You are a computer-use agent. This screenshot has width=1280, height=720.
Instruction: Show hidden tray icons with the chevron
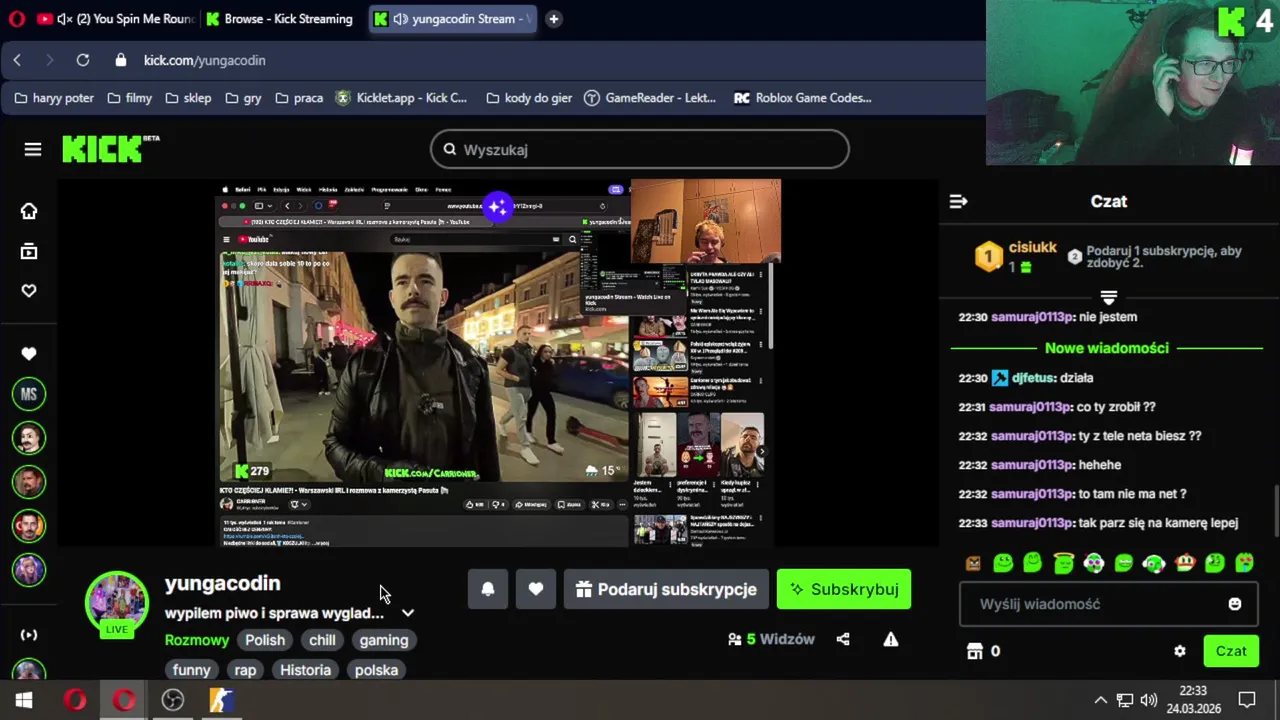pyautogui.click(x=1100, y=700)
